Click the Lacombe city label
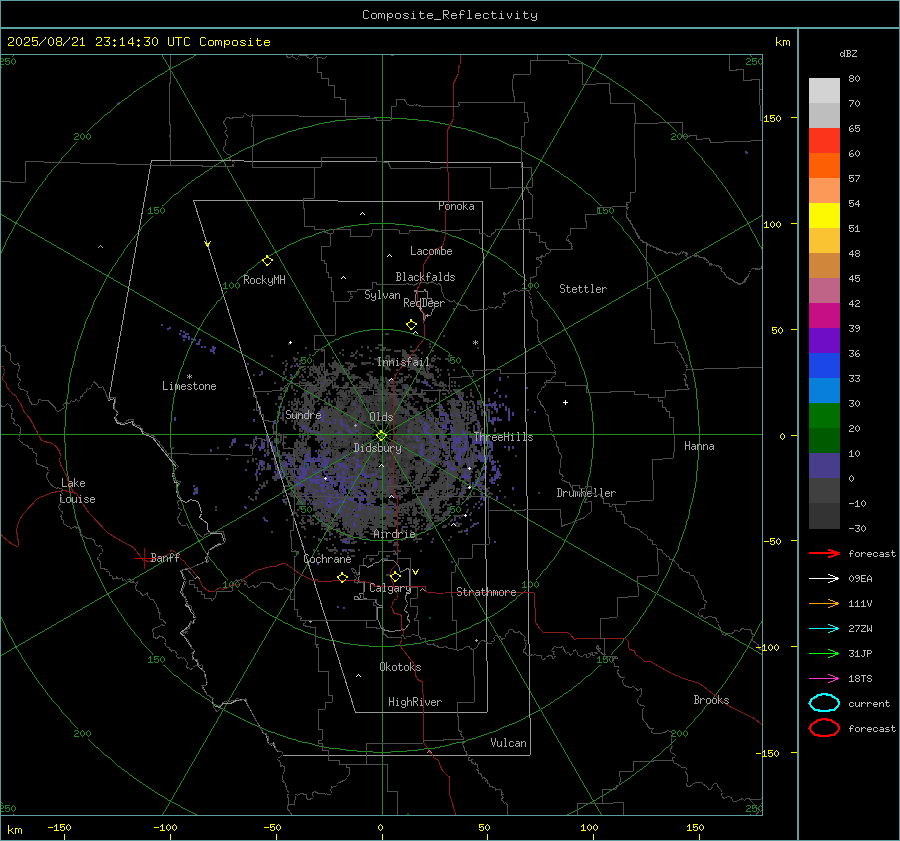900x841 pixels. (x=431, y=251)
